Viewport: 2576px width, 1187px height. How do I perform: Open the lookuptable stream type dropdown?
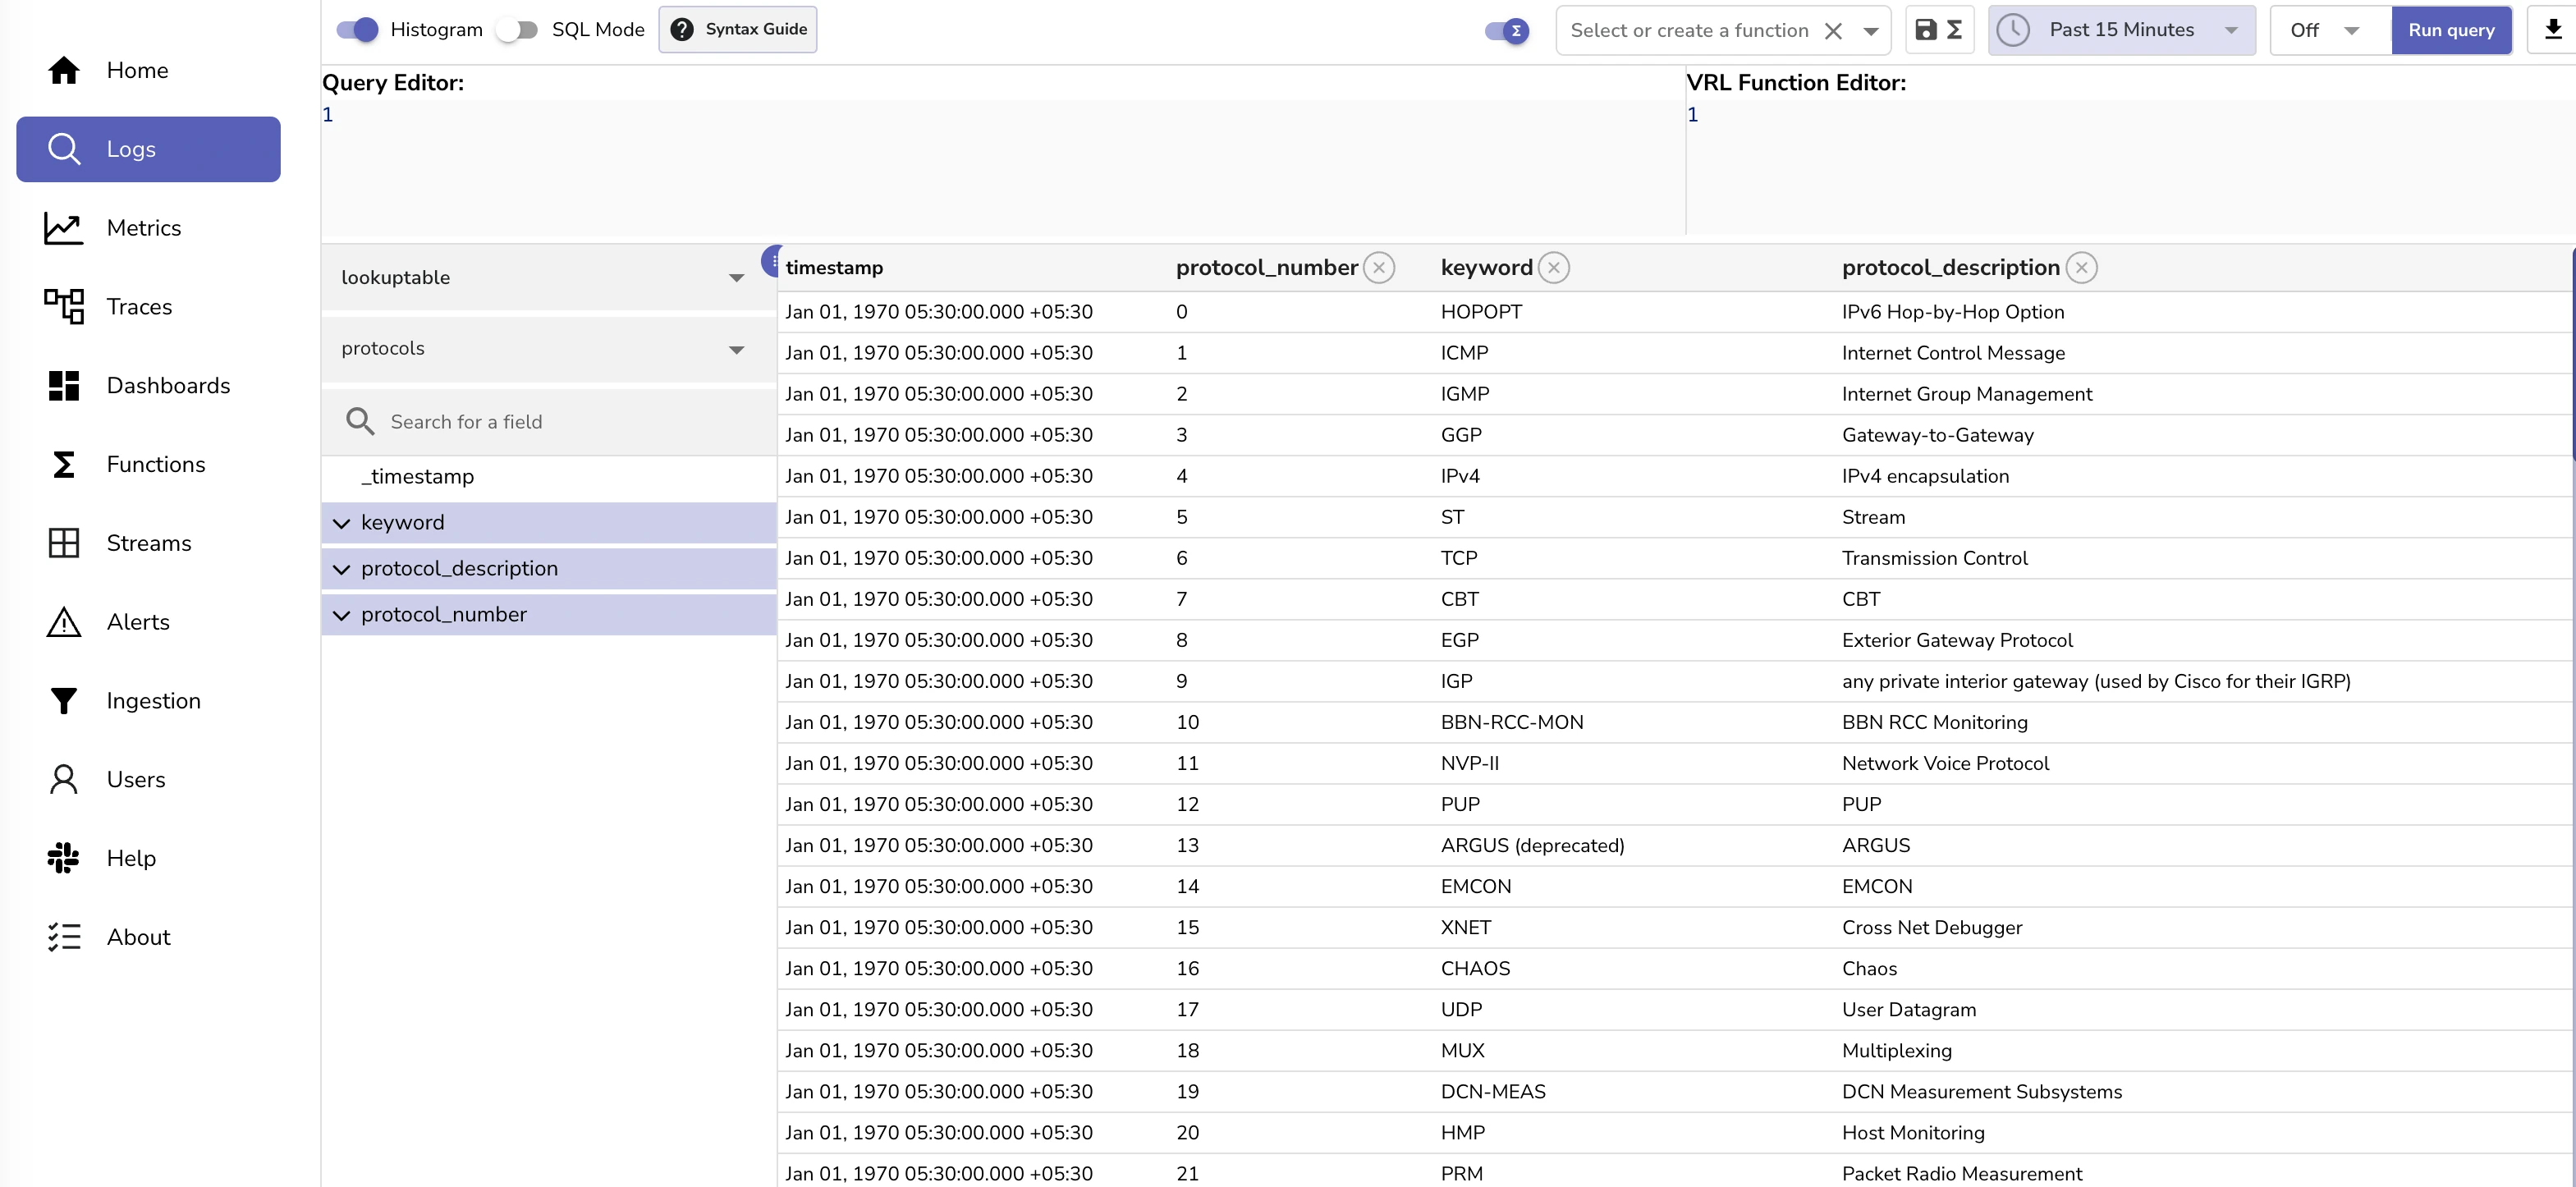(x=545, y=278)
